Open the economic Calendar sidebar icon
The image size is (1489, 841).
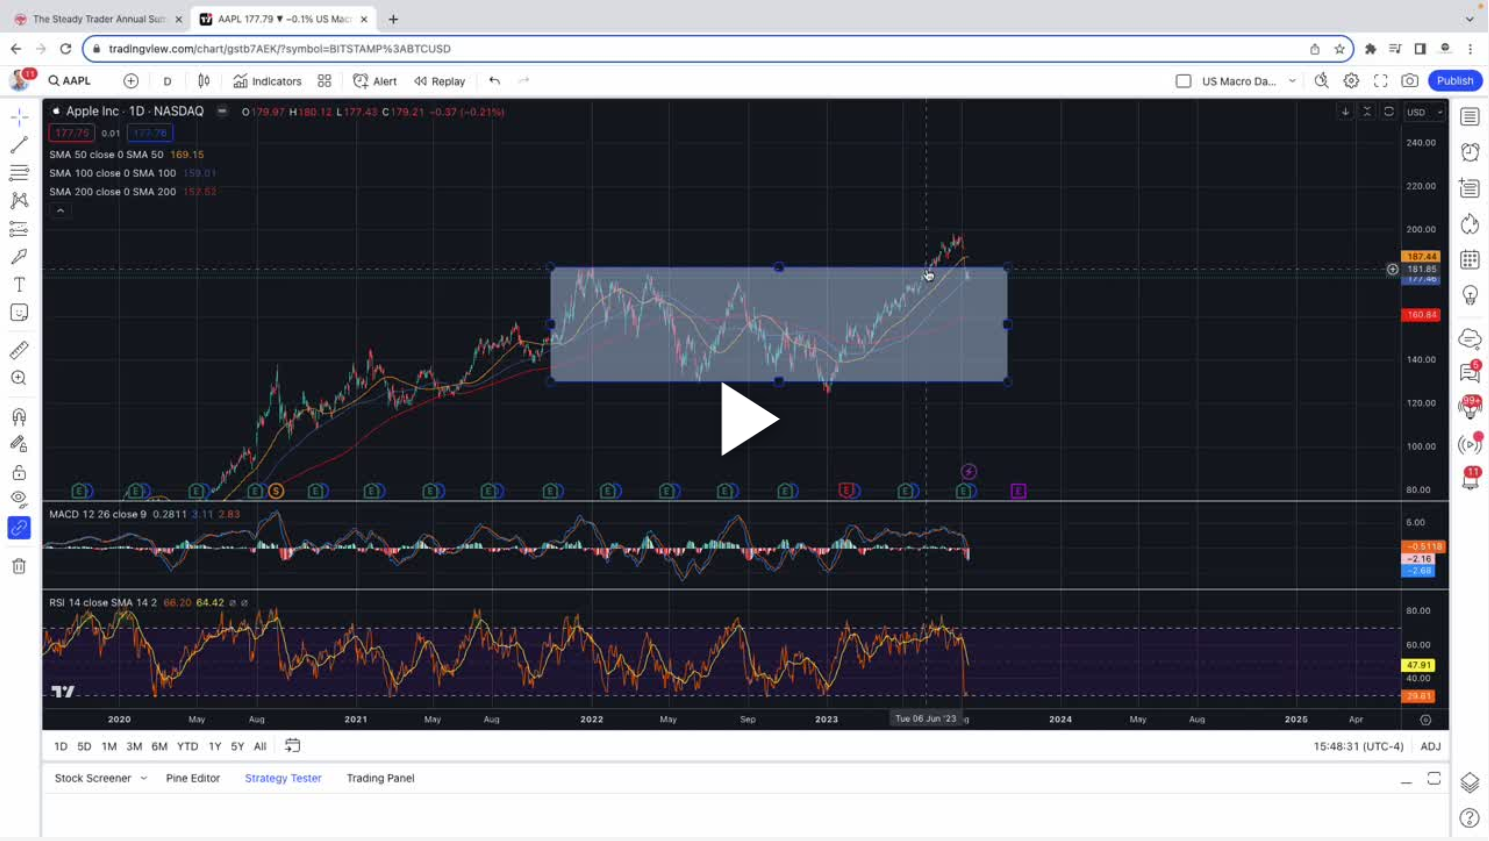click(1470, 259)
